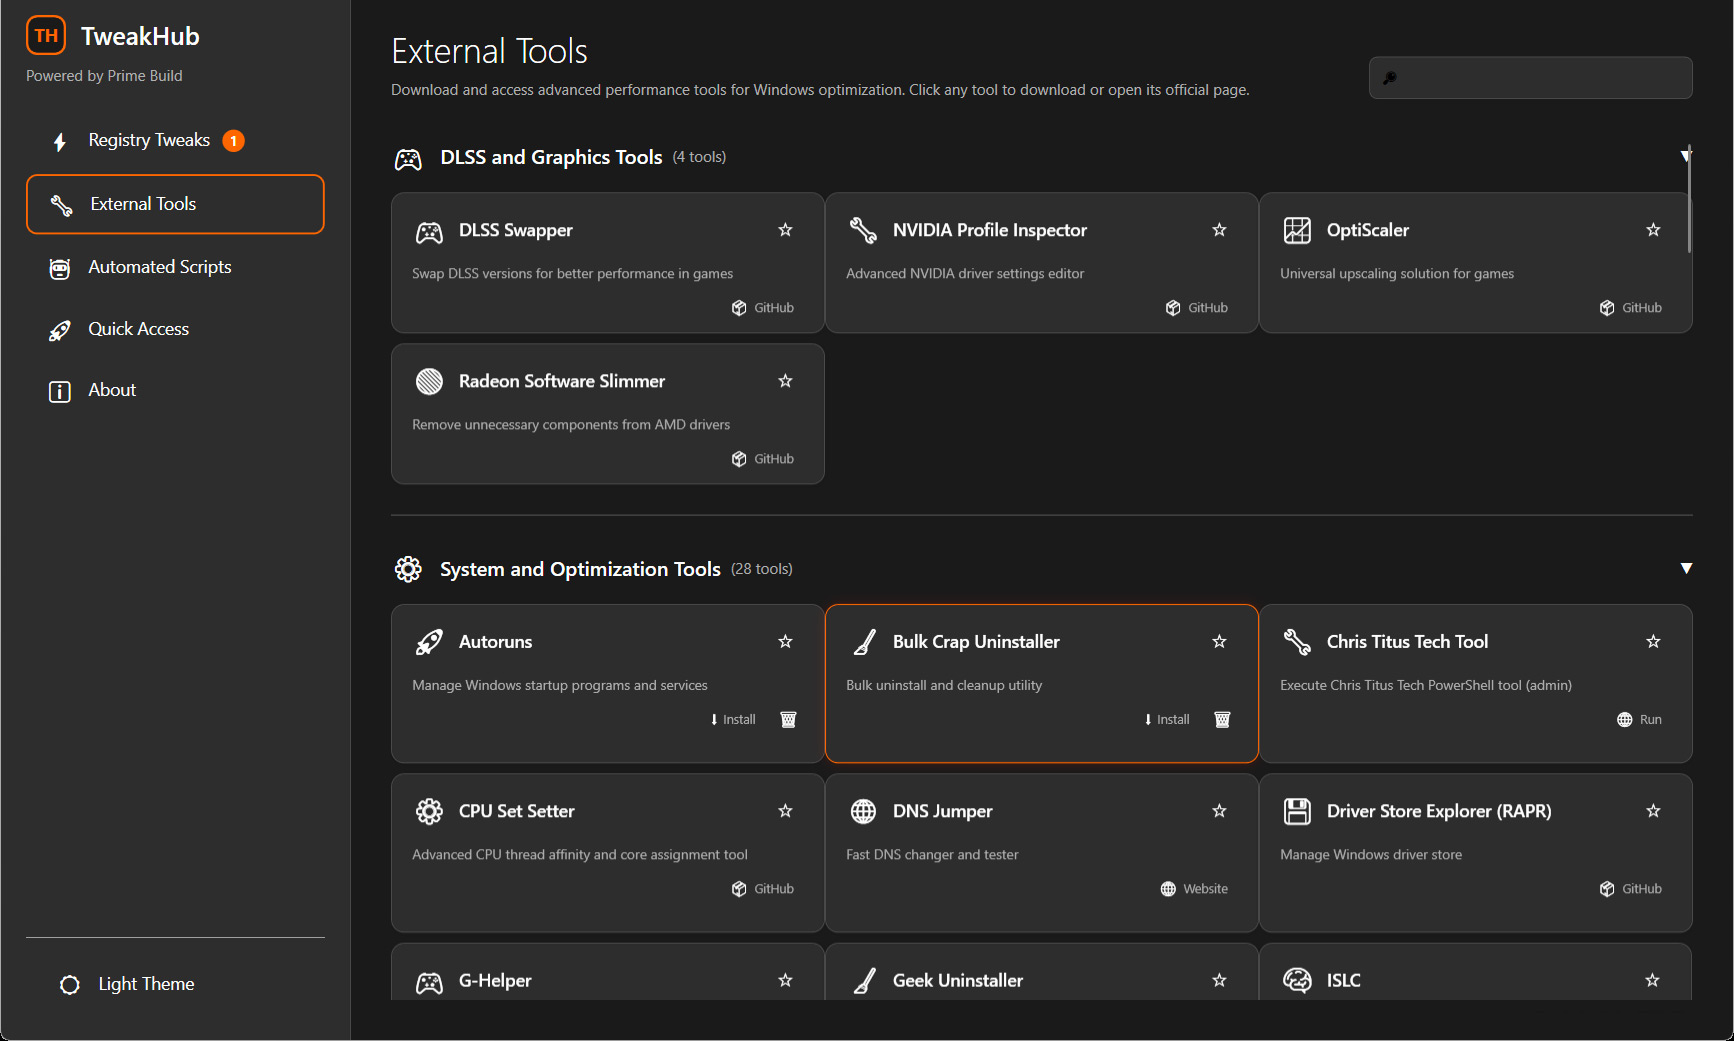Click the ISLC card icon
This screenshot has height=1041, width=1734.
point(1297,981)
